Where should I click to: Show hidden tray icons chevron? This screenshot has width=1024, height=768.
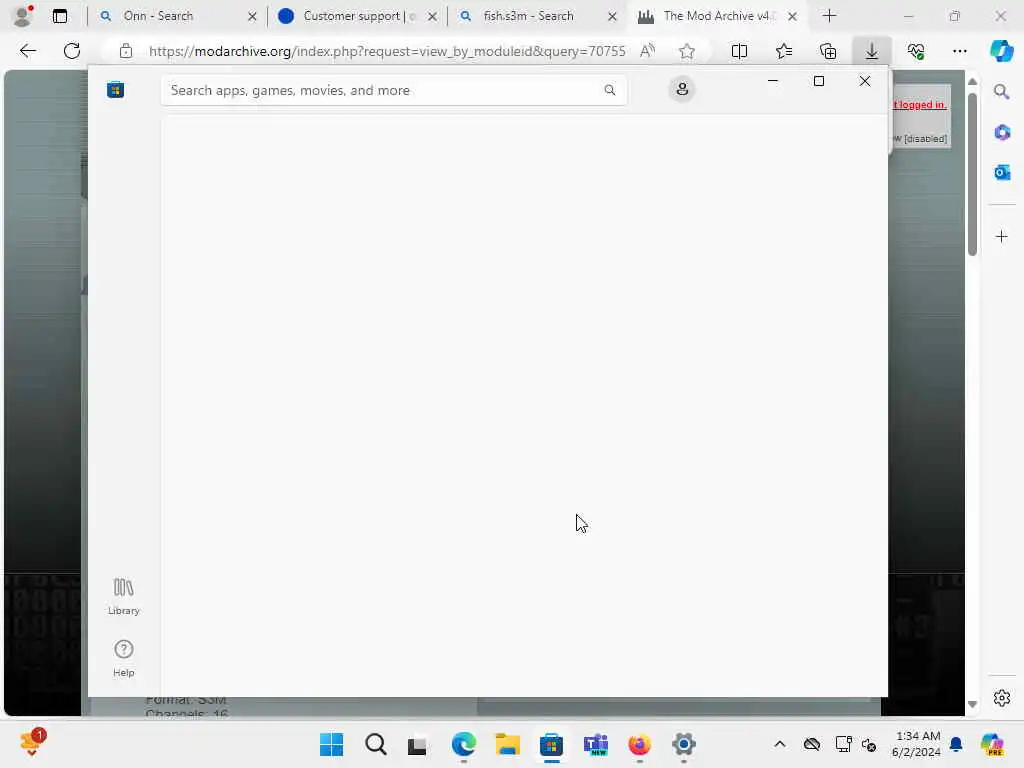coord(780,744)
